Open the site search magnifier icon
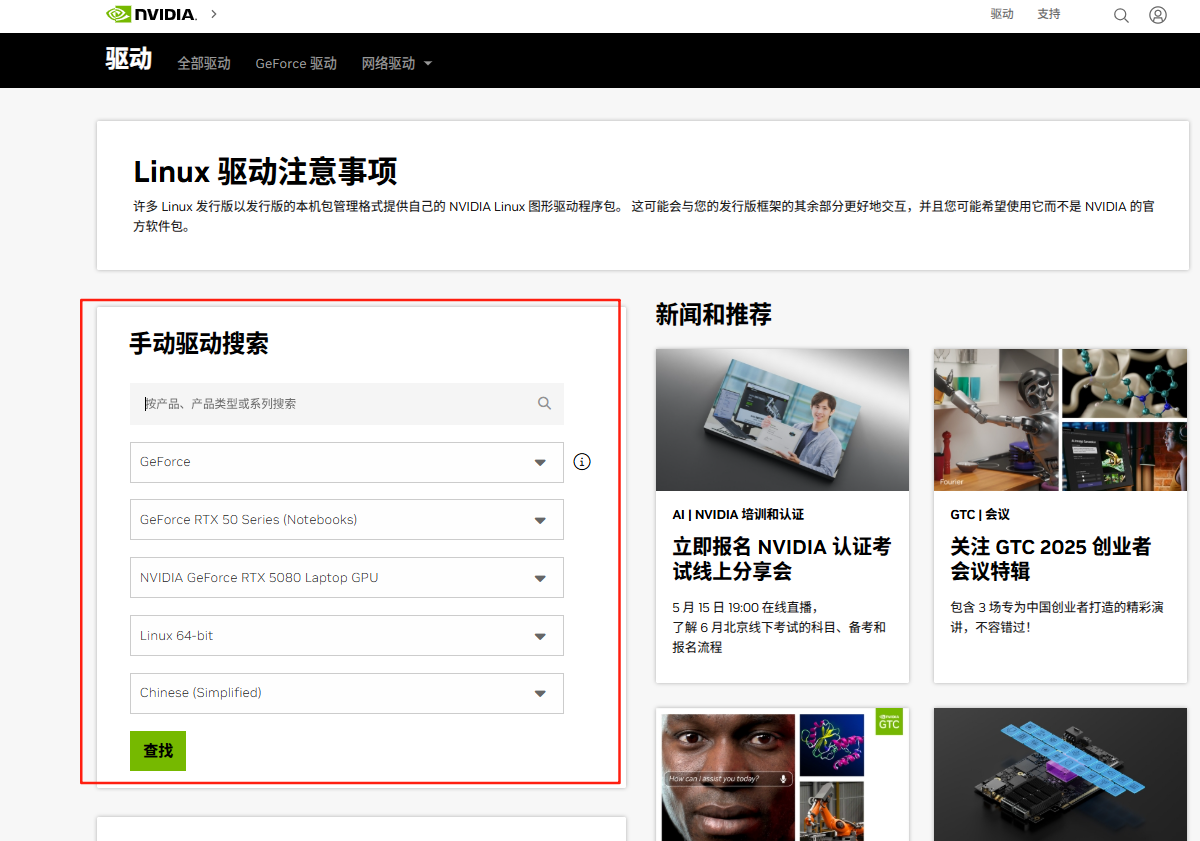This screenshot has height=841, width=1200. pyautogui.click(x=1121, y=15)
